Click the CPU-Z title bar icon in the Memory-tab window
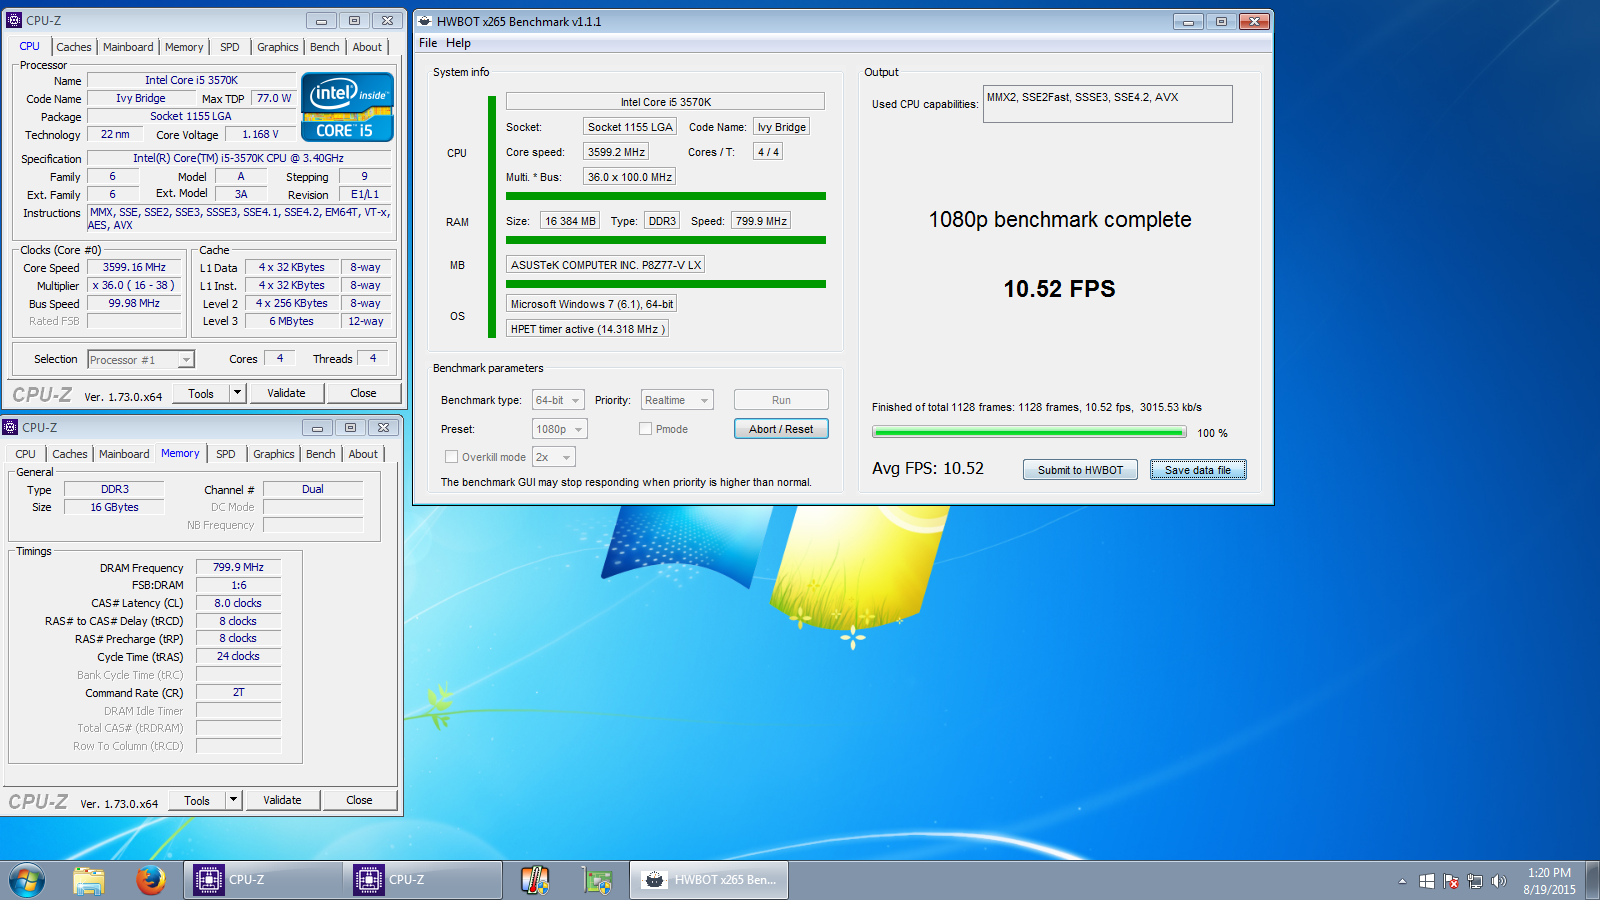 coord(10,427)
